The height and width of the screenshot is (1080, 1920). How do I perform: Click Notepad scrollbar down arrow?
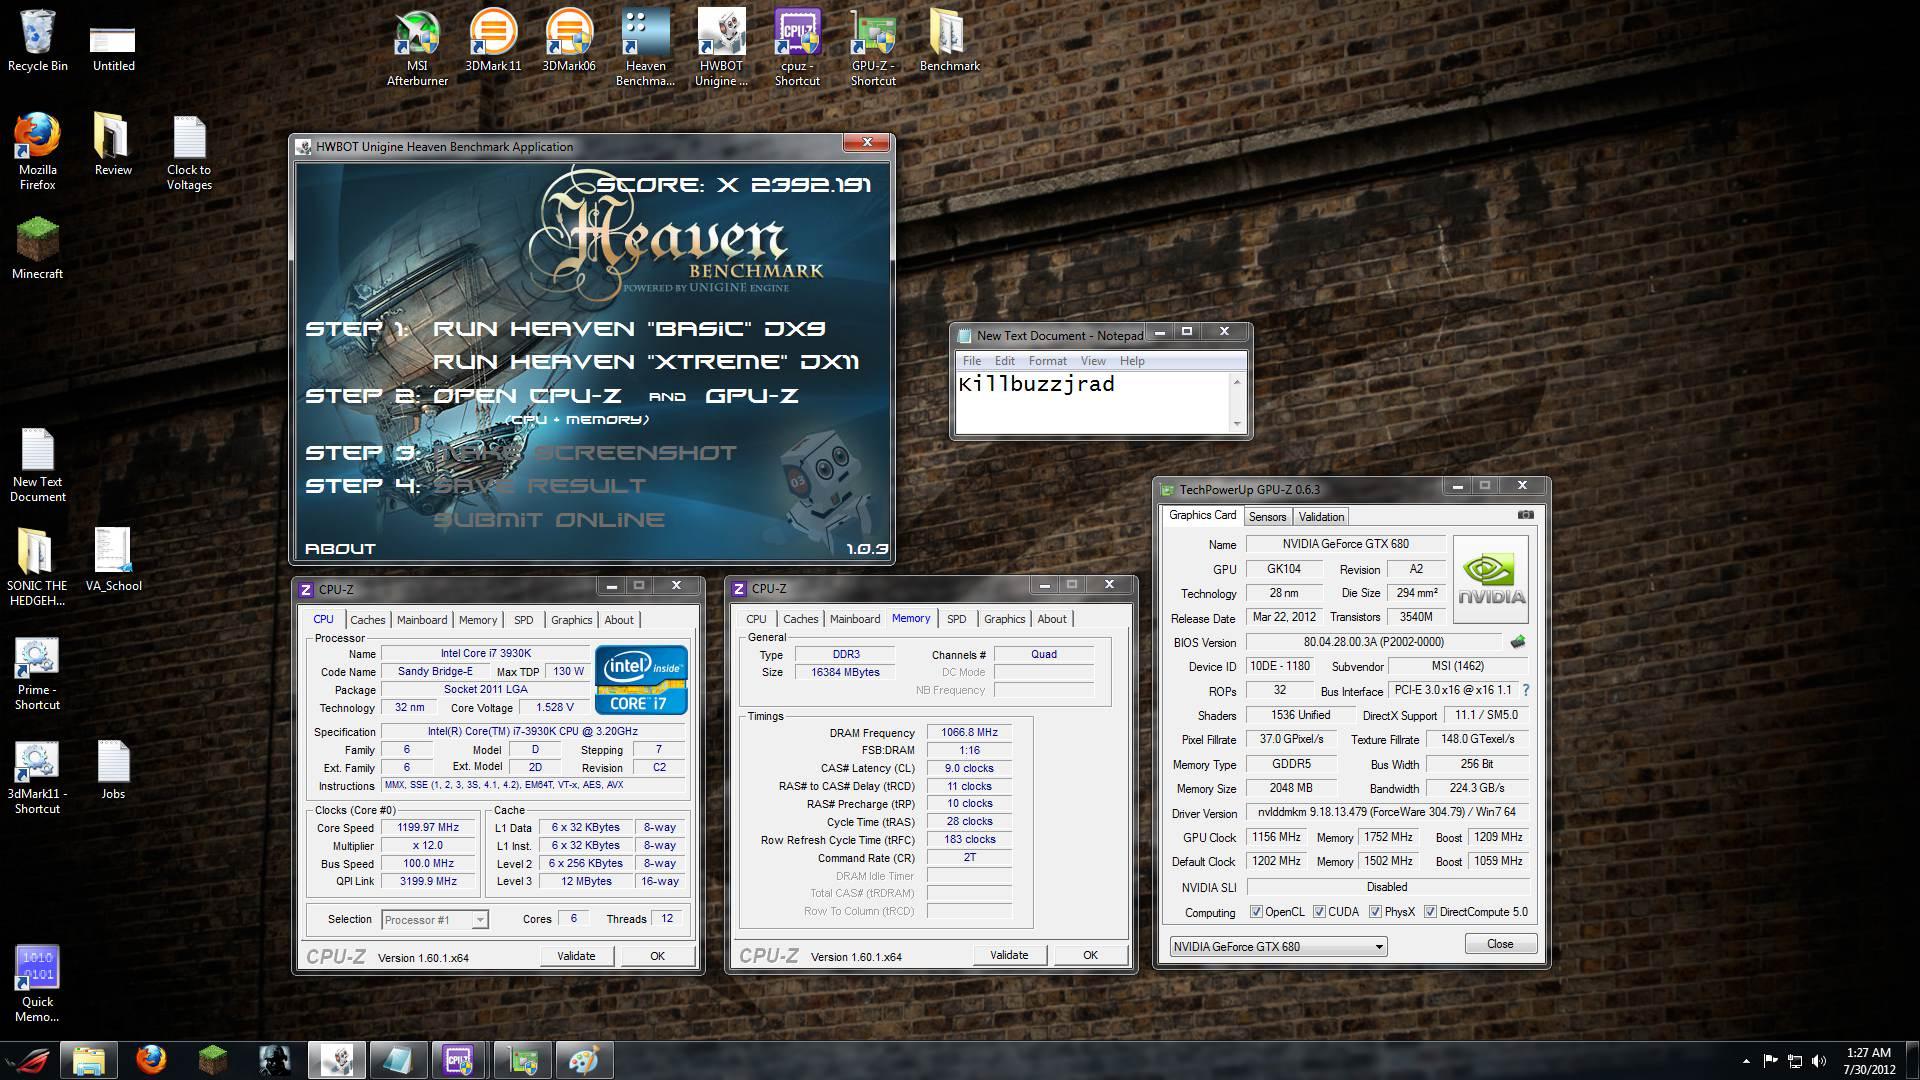pyautogui.click(x=1237, y=424)
